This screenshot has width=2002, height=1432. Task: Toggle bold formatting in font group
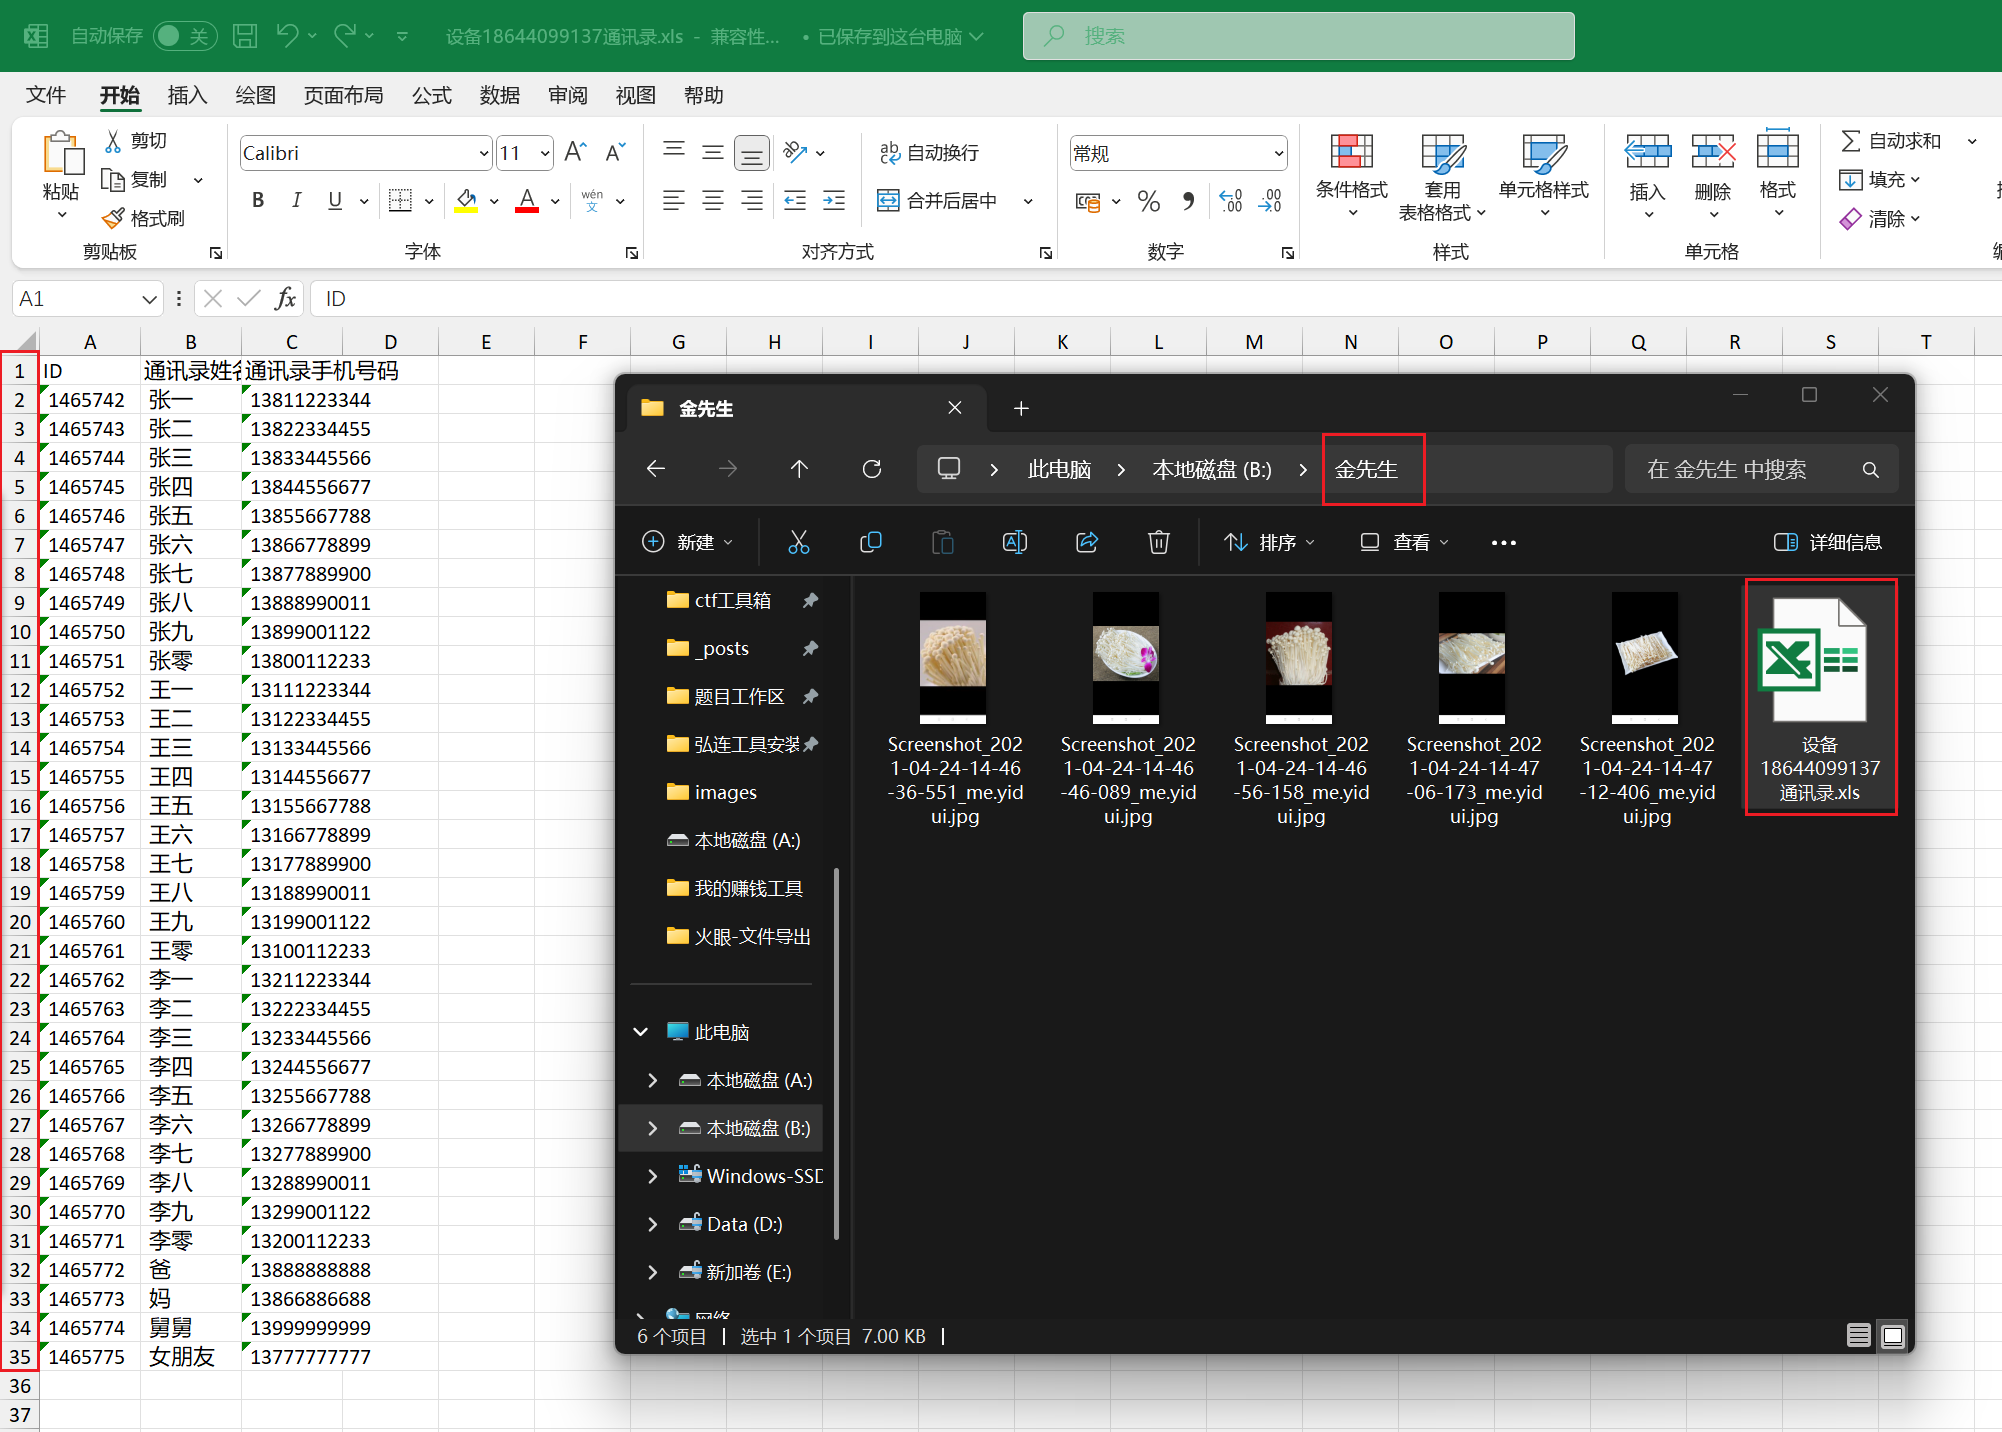[258, 200]
